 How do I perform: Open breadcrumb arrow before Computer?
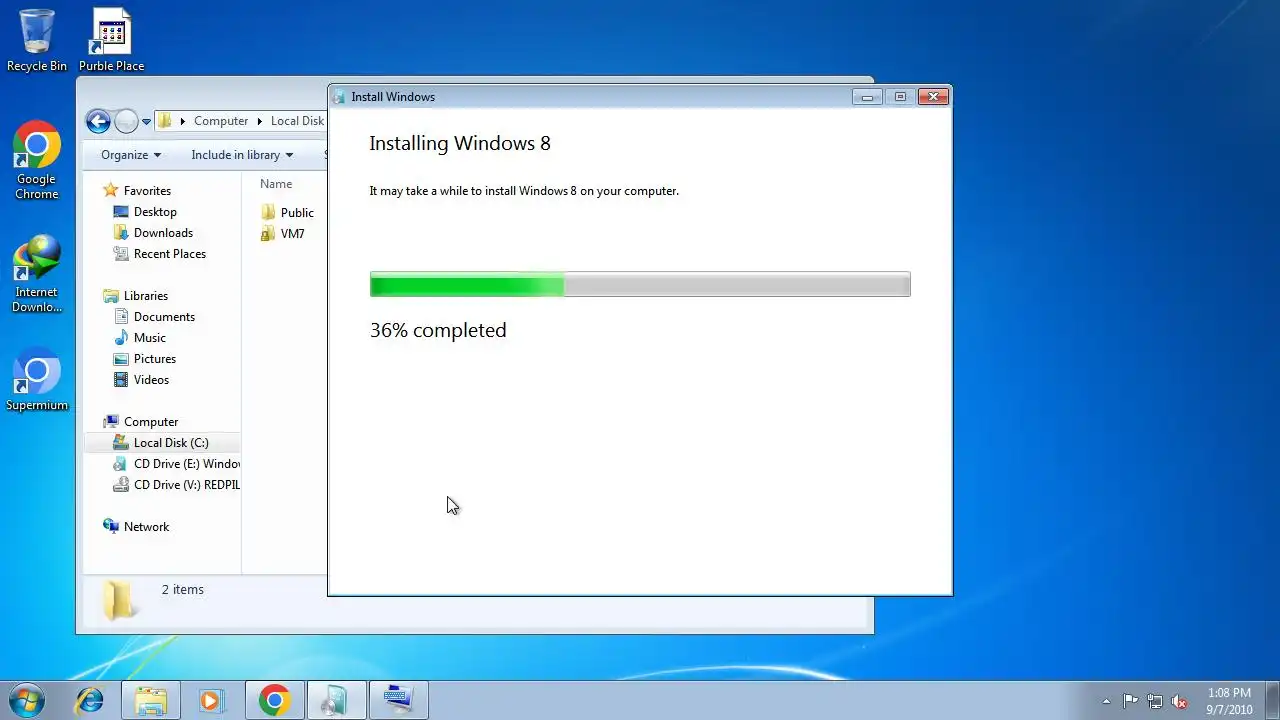[182, 121]
